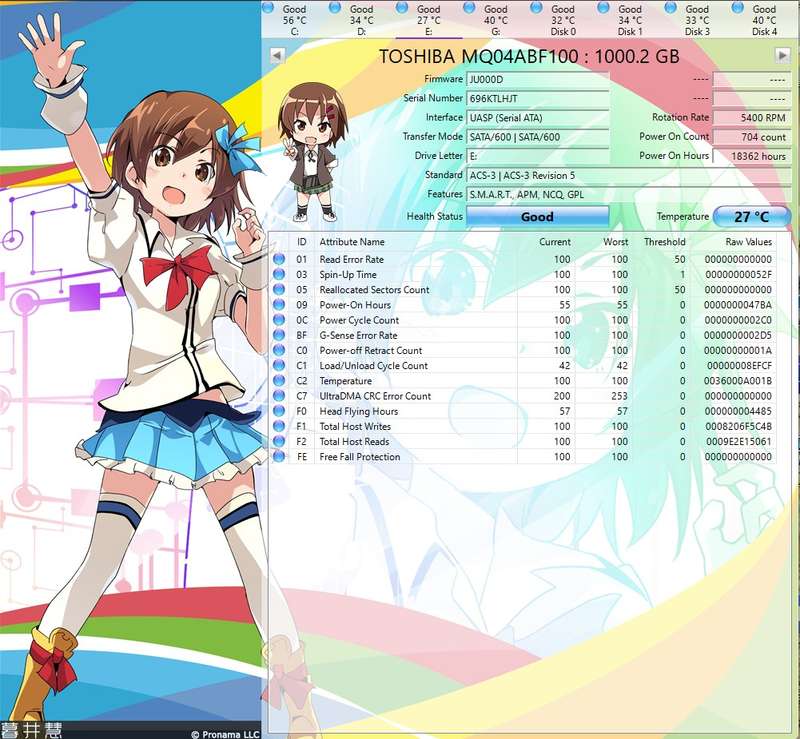Click the status icon for G-Sense Error Rate
This screenshot has height=739, width=800.
[x=279, y=335]
